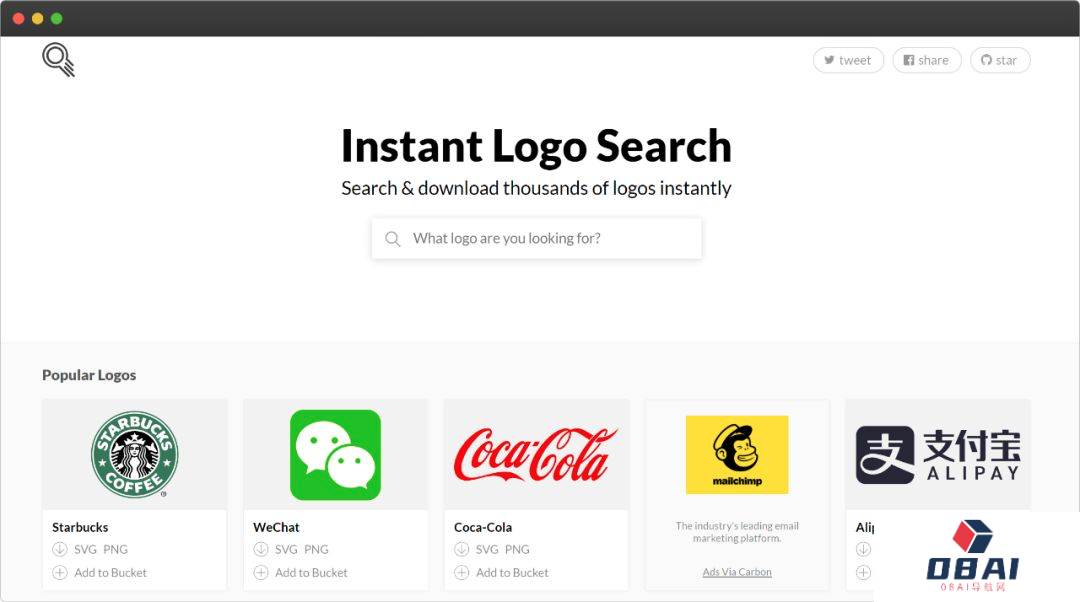Screen dimensions: 1080x602
Task: Share the page on Facebook
Action: click(926, 60)
